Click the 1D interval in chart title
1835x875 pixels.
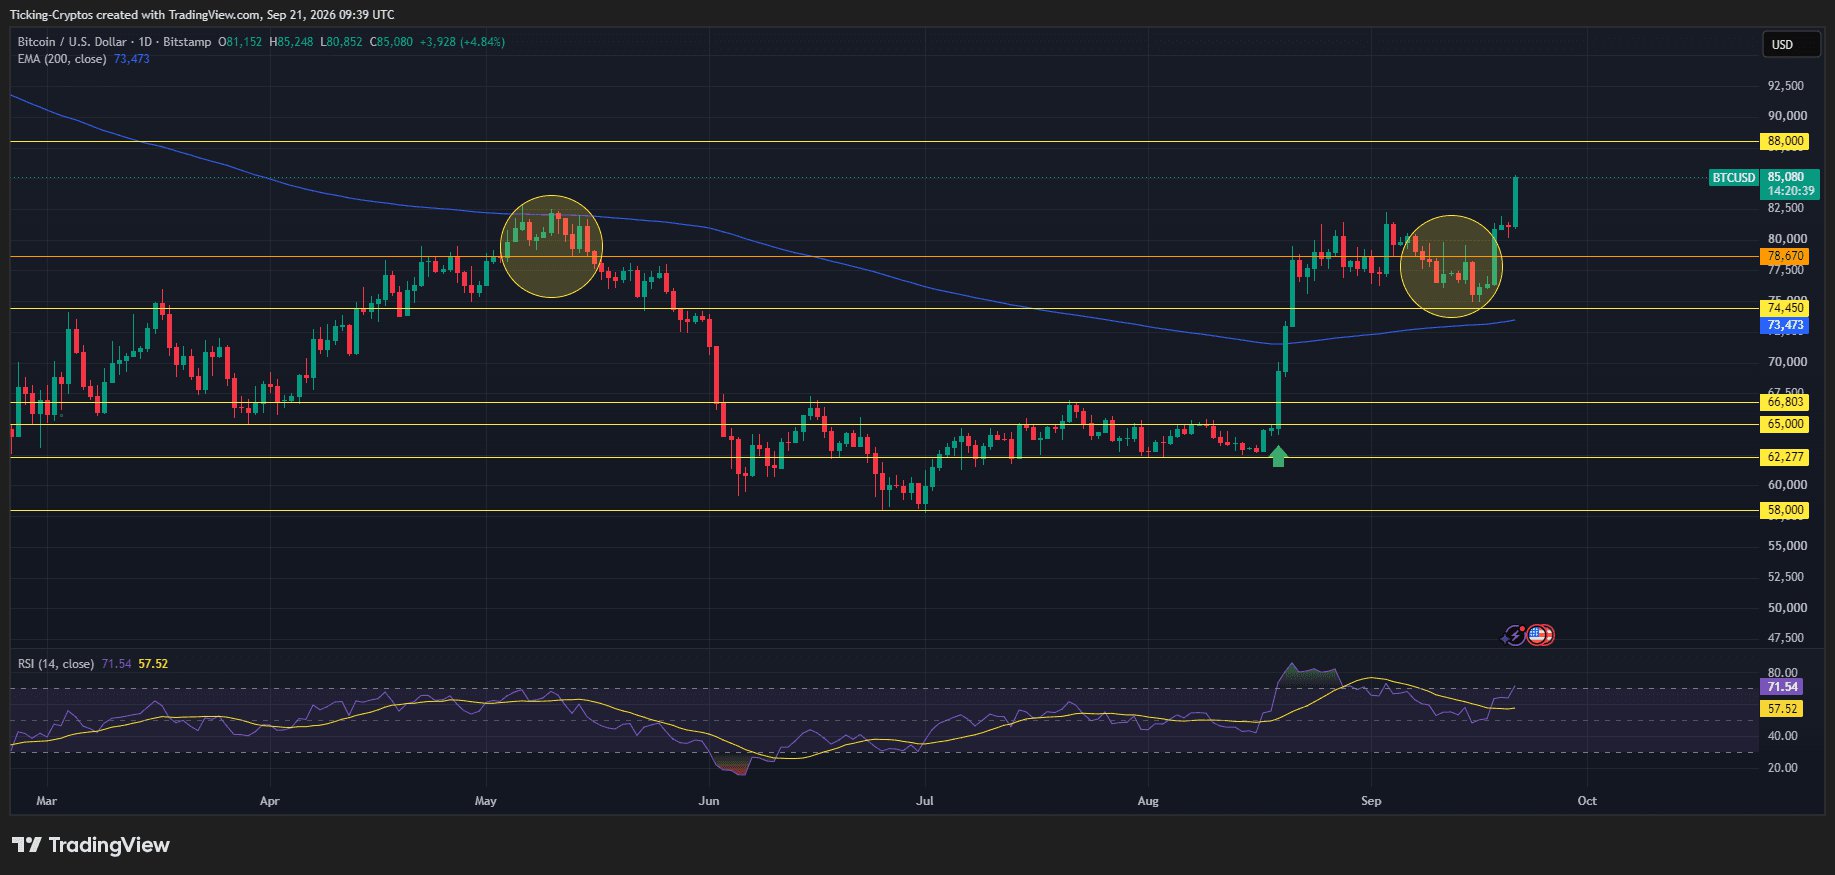(x=145, y=42)
